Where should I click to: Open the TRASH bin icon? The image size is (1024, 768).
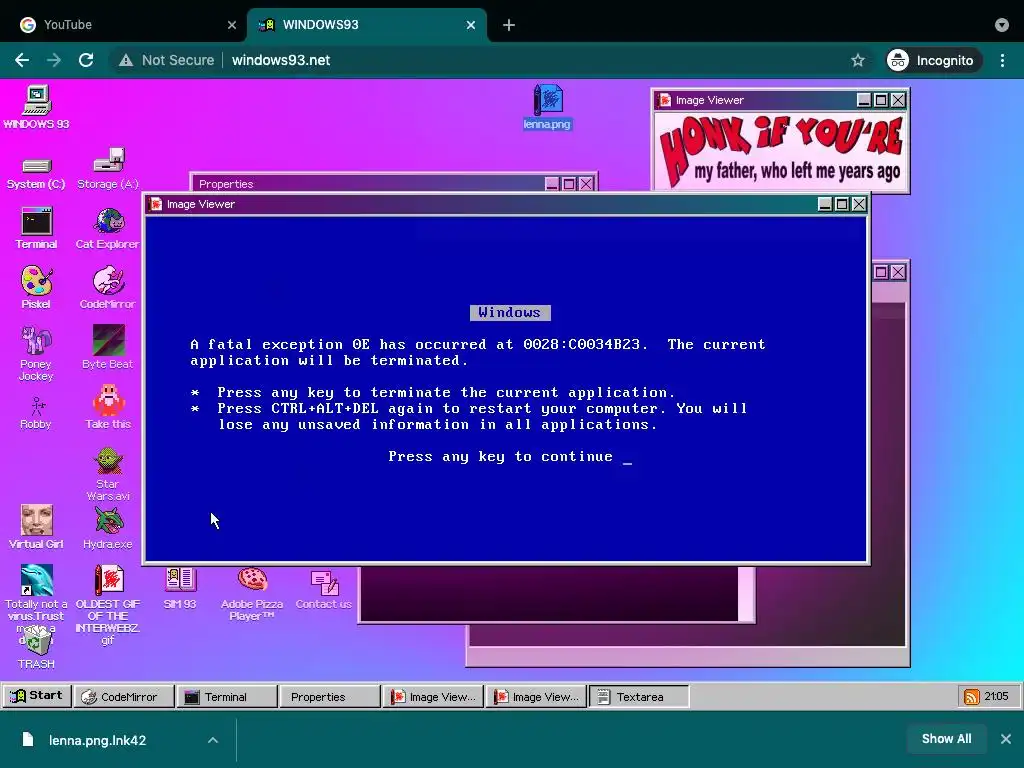click(36, 648)
